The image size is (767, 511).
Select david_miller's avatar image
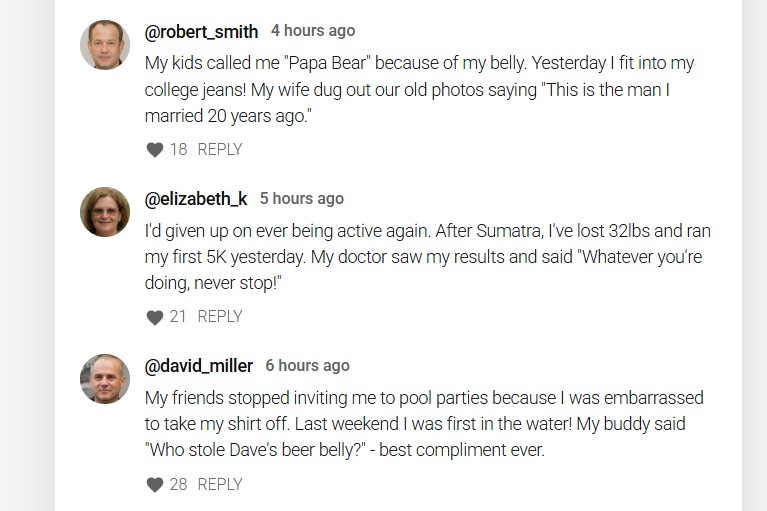click(105, 379)
